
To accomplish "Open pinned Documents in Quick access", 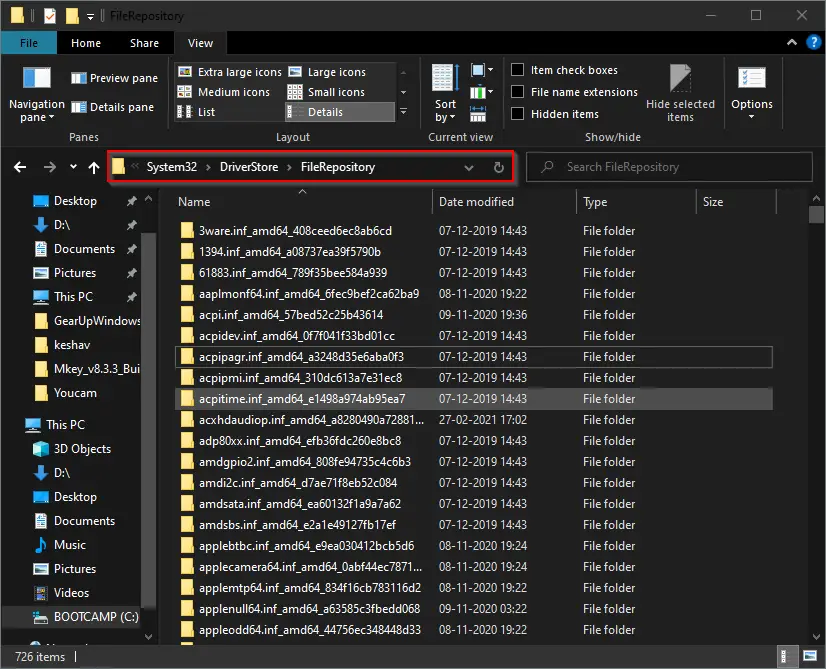I will click(x=84, y=249).
